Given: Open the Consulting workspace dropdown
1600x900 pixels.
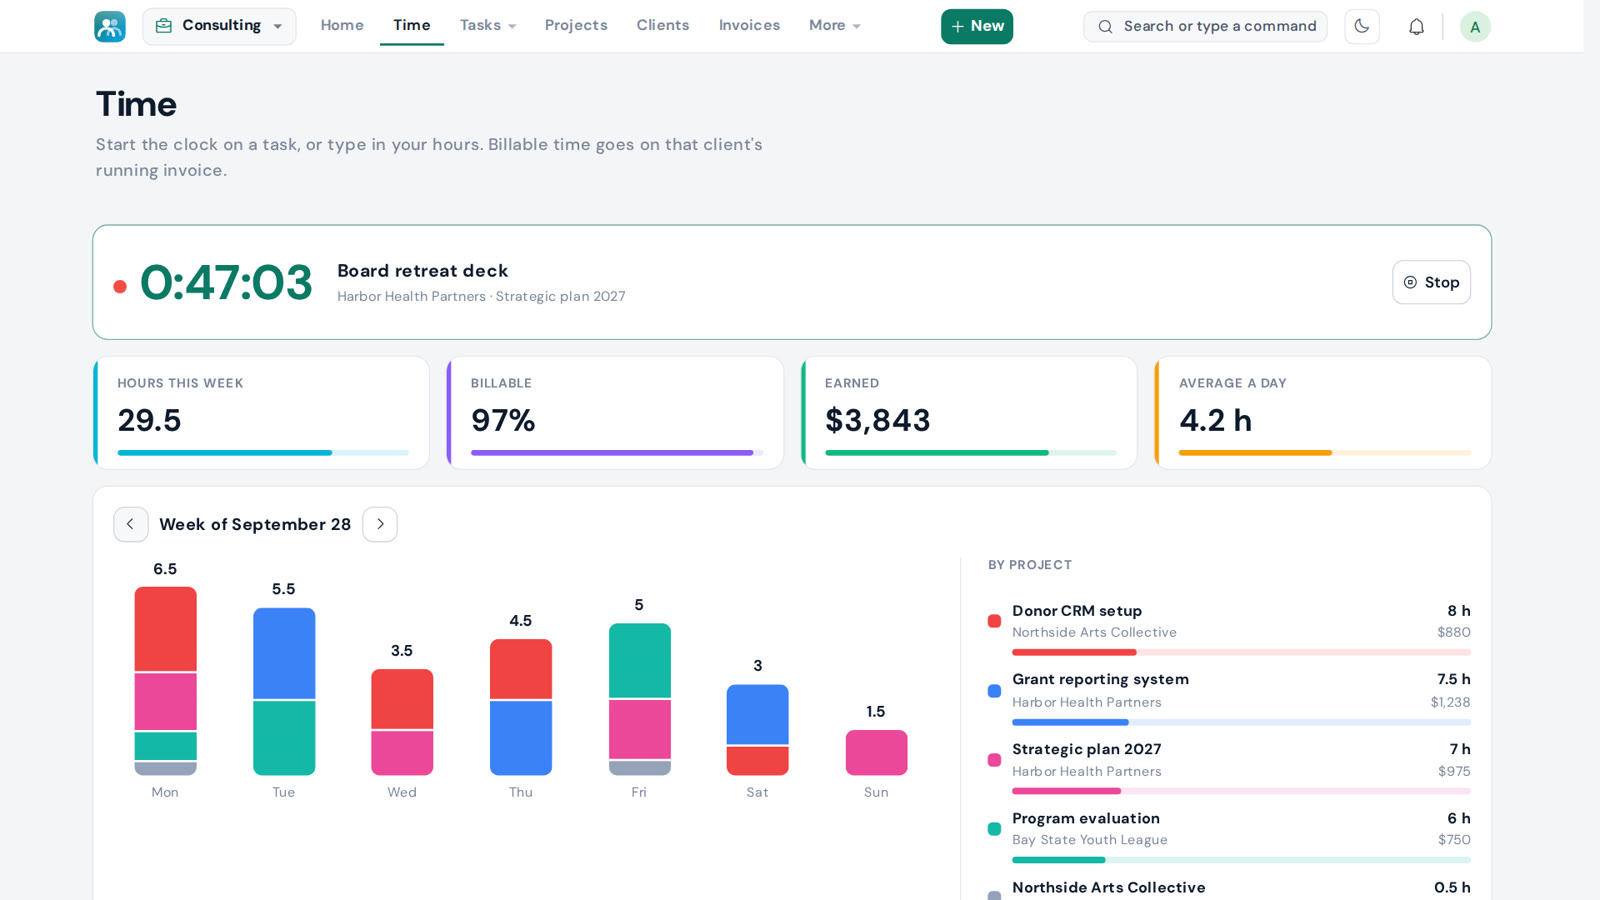Looking at the screenshot, I should [x=219, y=26].
